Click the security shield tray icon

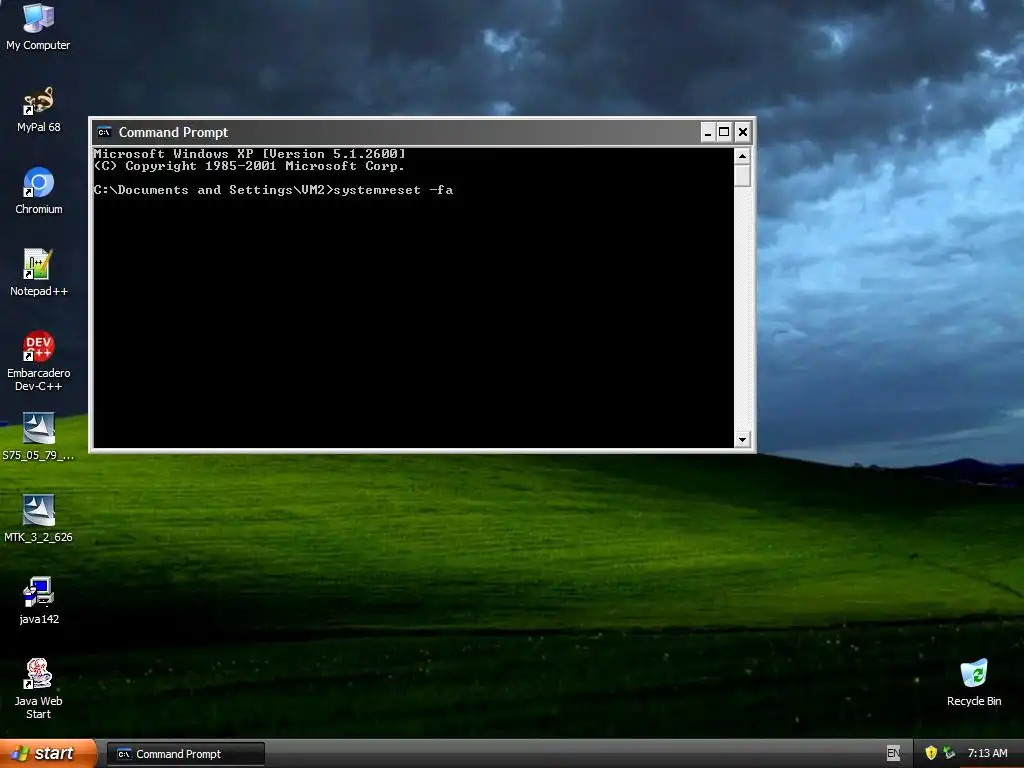pyautogui.click(x=931, y=753)
